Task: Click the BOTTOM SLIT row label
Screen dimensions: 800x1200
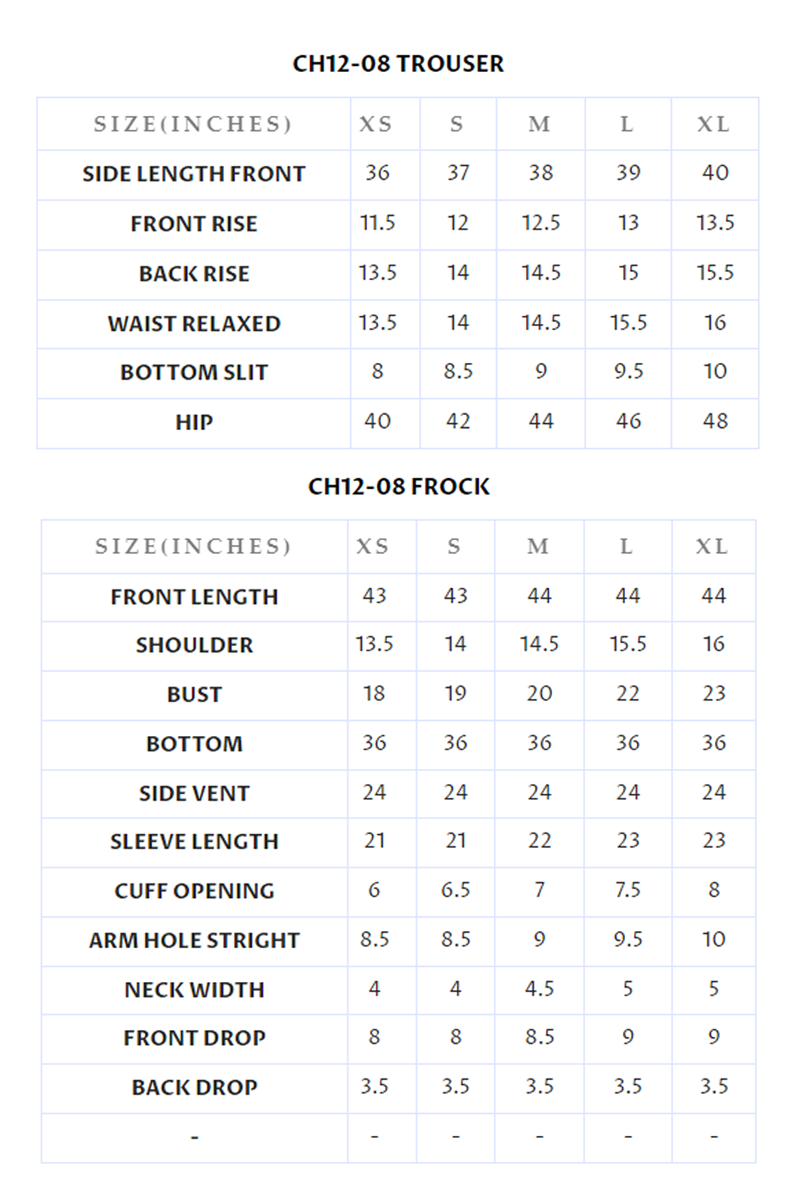Action: [194, 373]
